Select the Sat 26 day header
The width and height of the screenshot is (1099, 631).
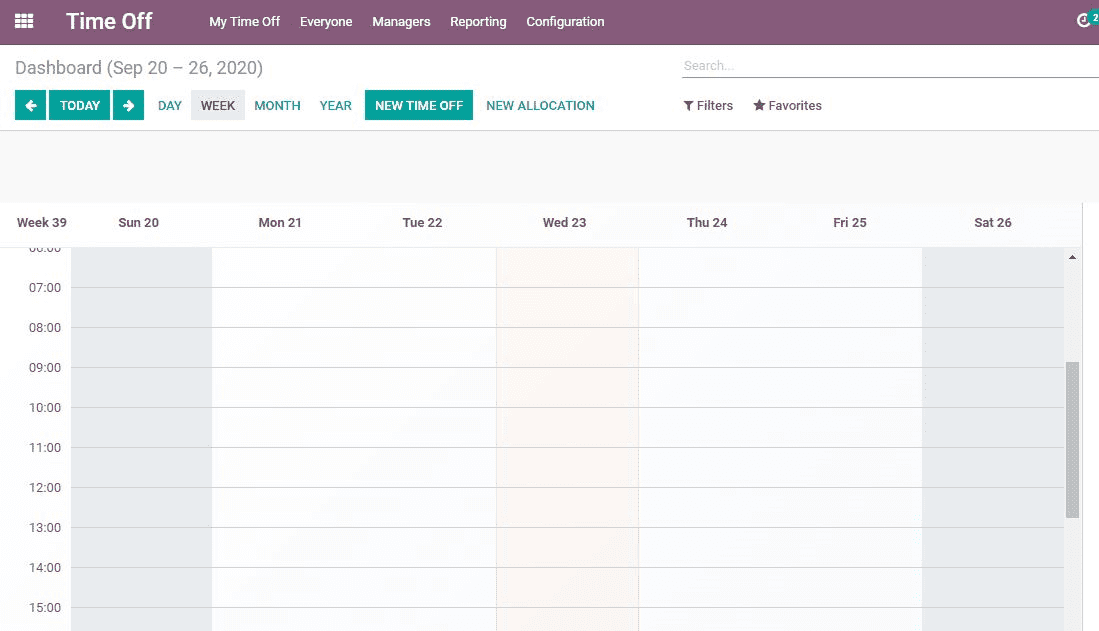click(992, 222)
